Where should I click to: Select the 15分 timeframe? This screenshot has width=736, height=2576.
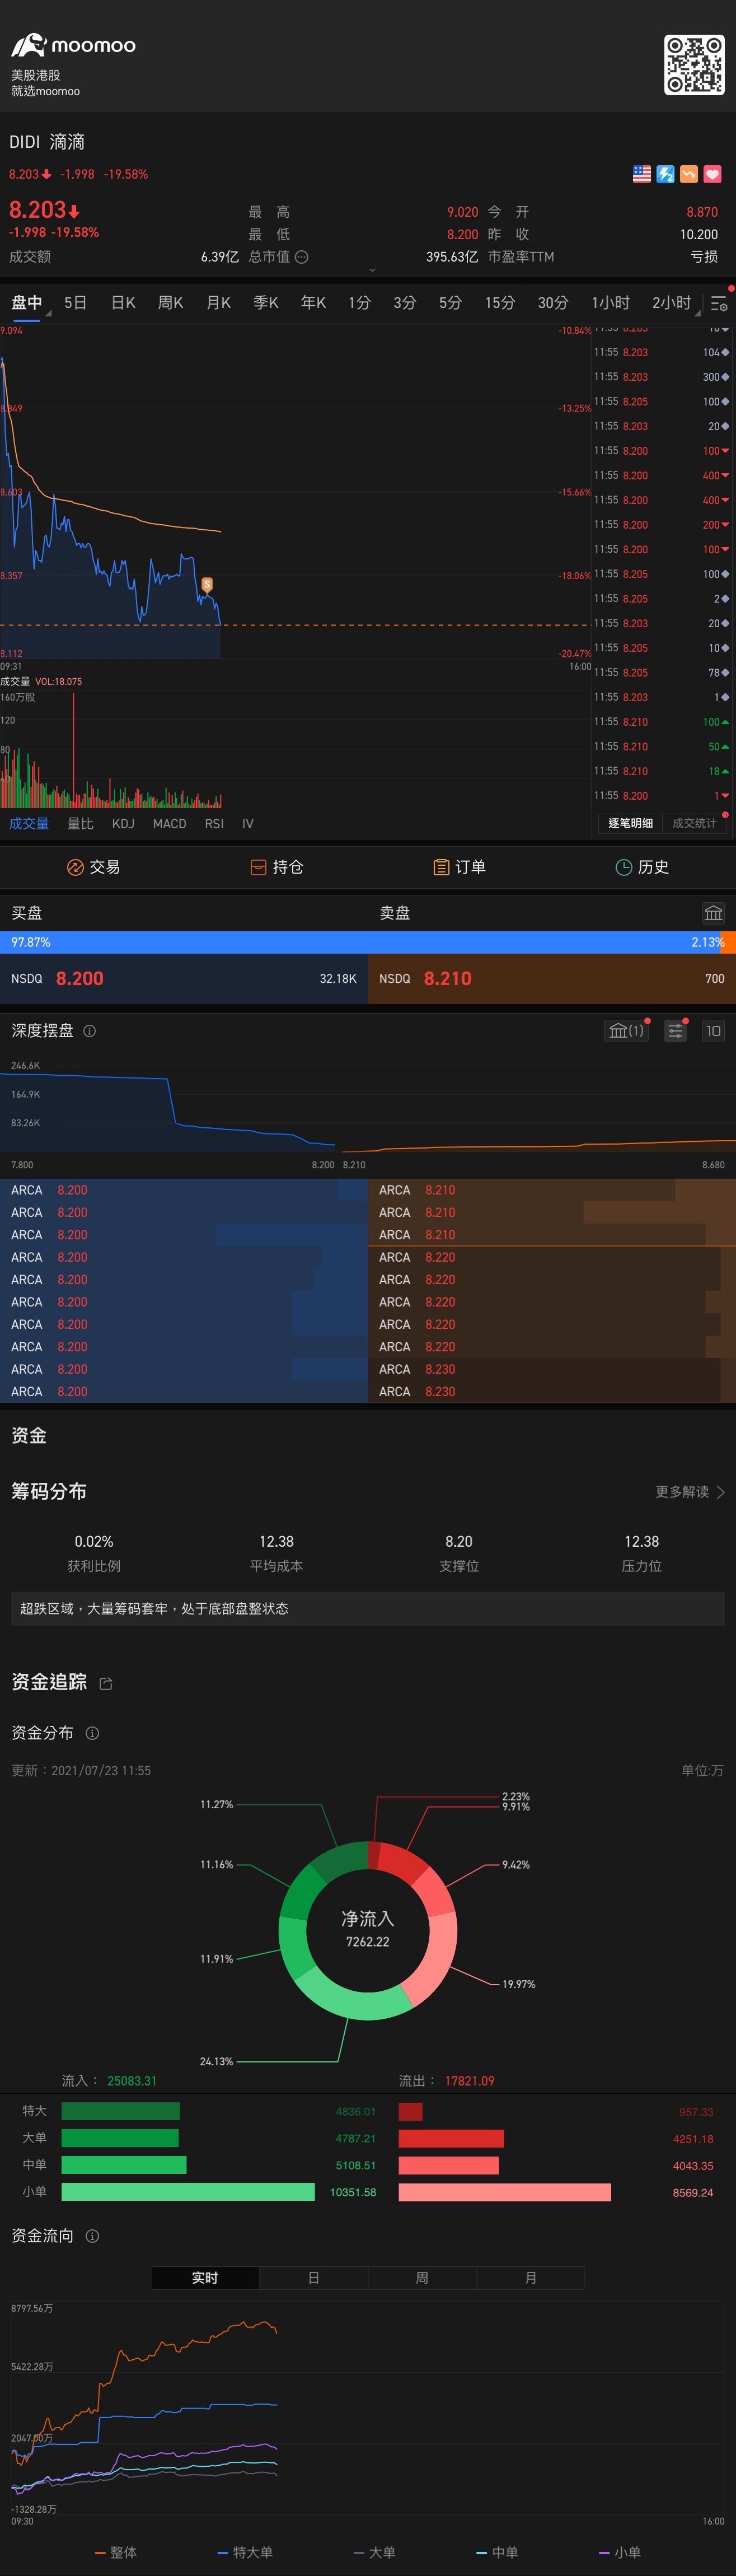click(x=500, y=302)
